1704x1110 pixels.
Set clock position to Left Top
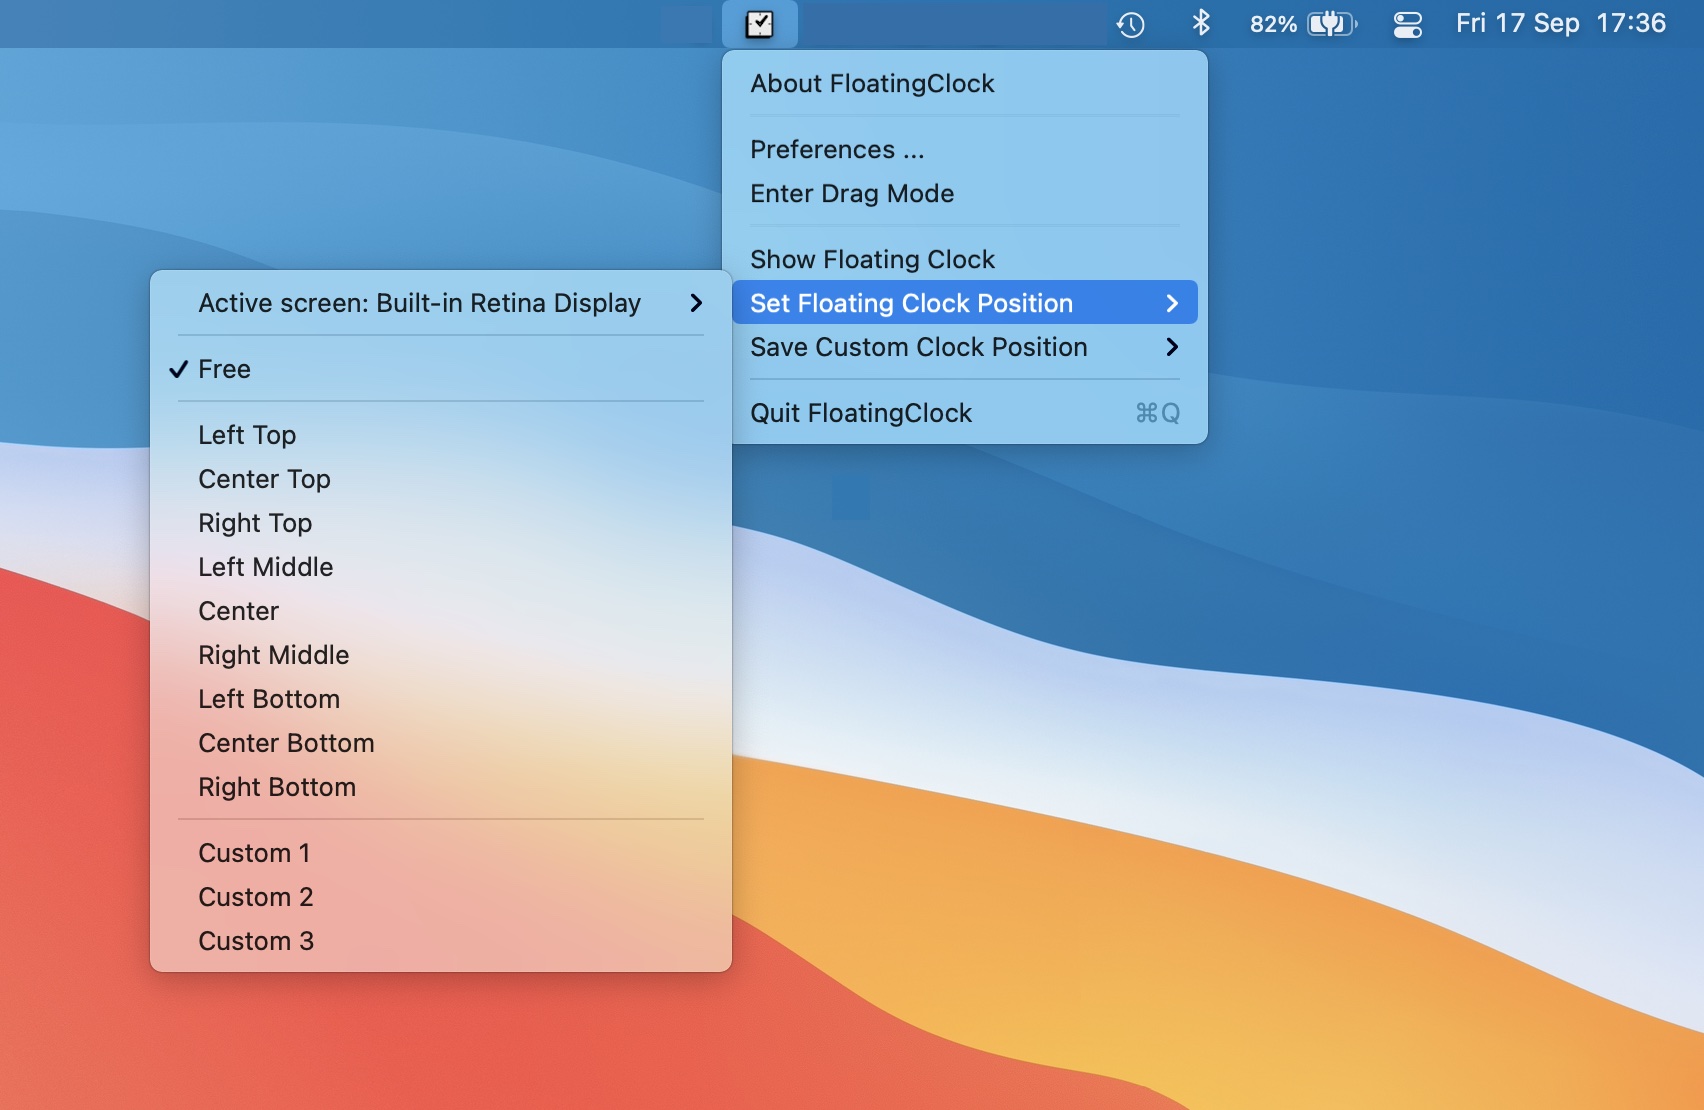pyautogui.click(x=247, y=434)
